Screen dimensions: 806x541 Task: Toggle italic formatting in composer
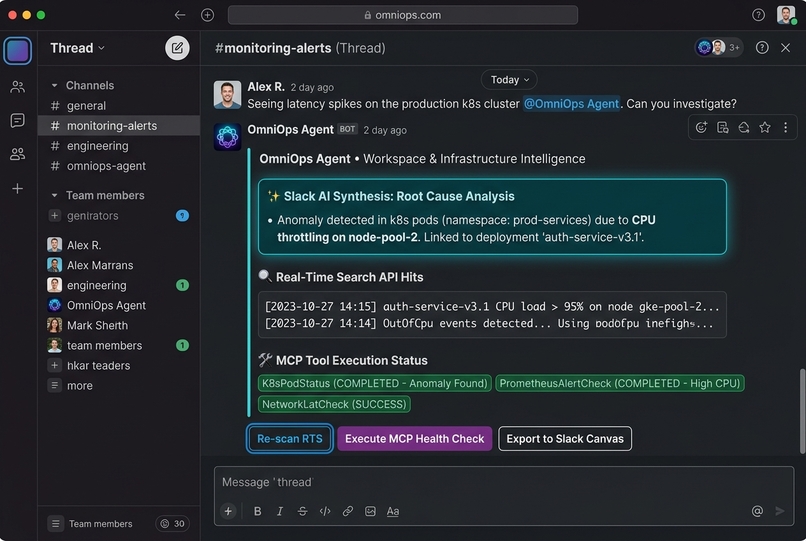[x=280, y=511]
